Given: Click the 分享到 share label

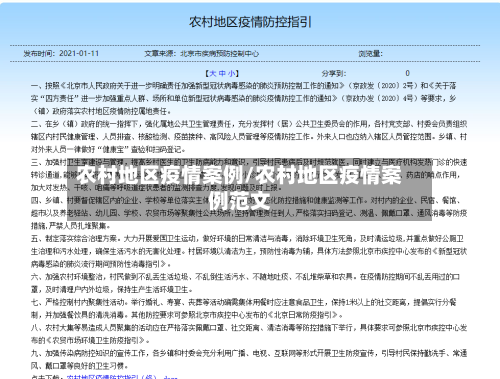Looking at the screenshot, I should click(x=334, y=73).
